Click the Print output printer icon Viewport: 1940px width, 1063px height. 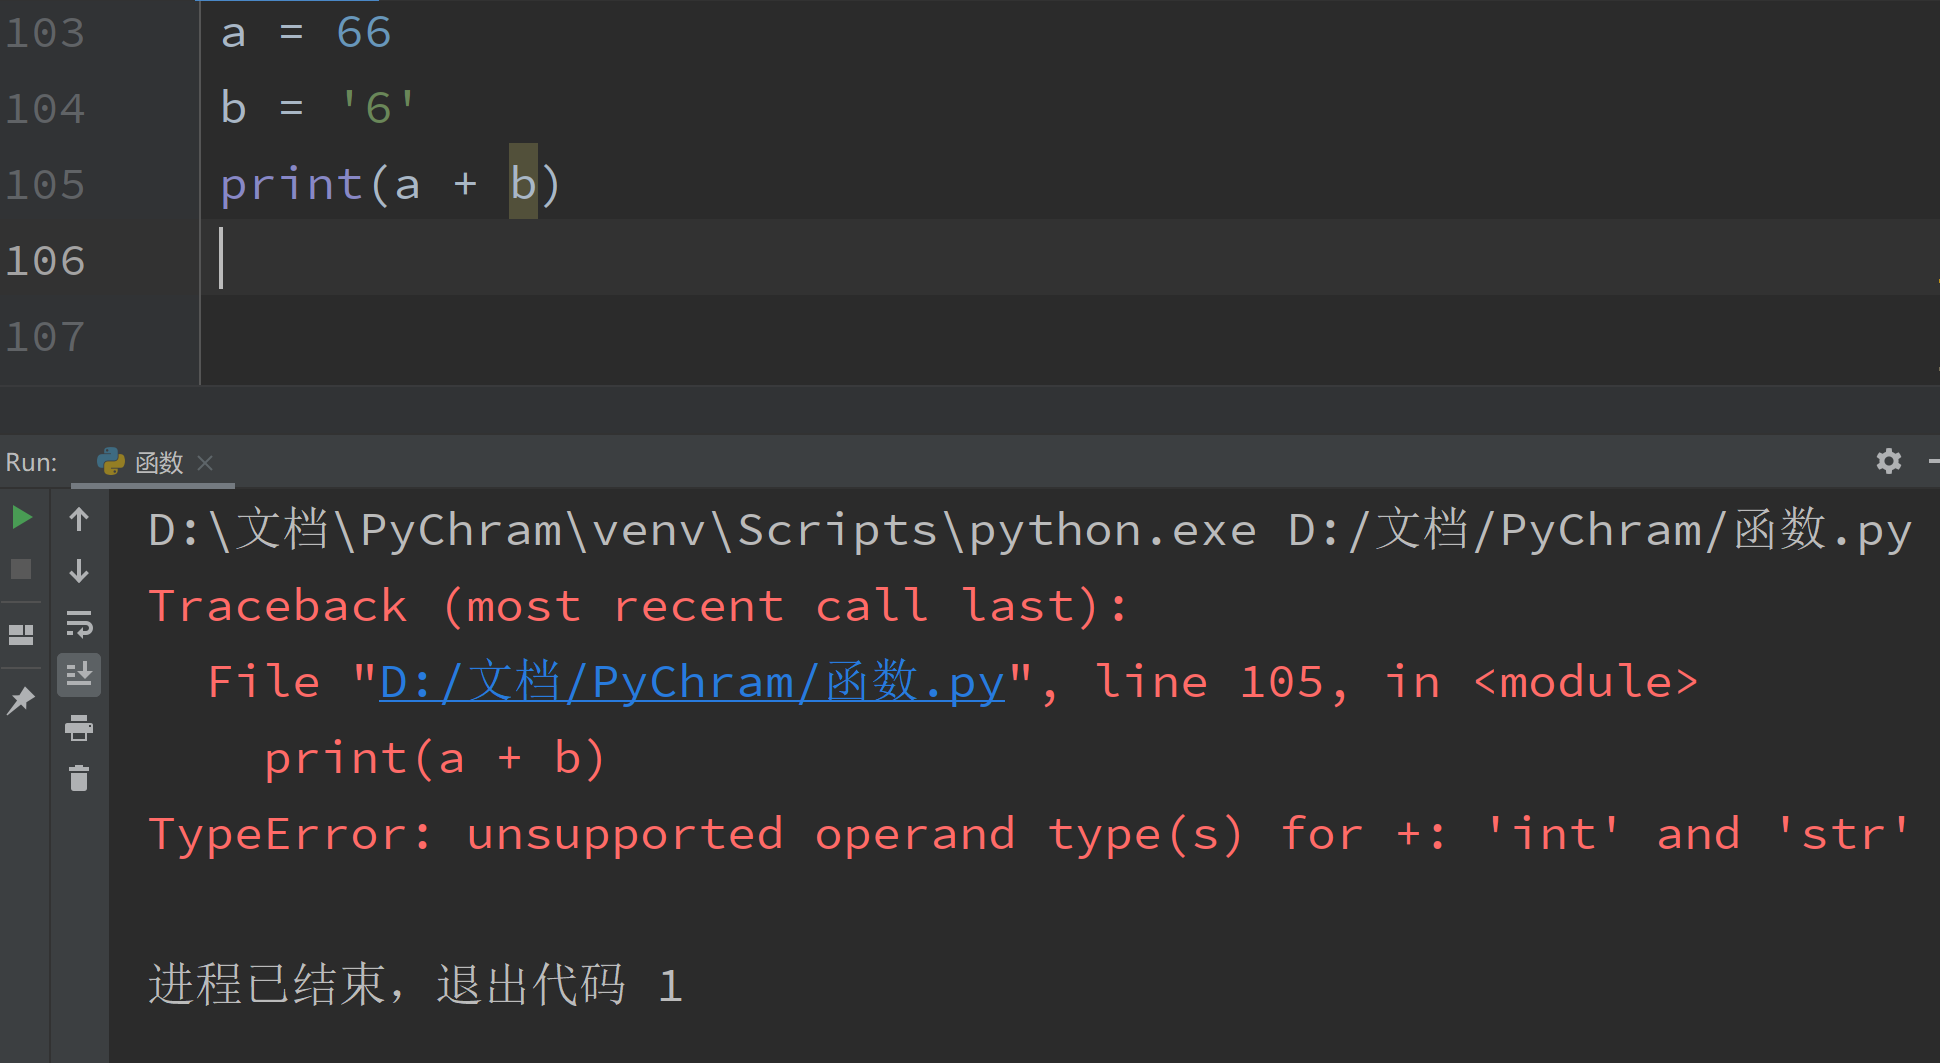point(79,727)
